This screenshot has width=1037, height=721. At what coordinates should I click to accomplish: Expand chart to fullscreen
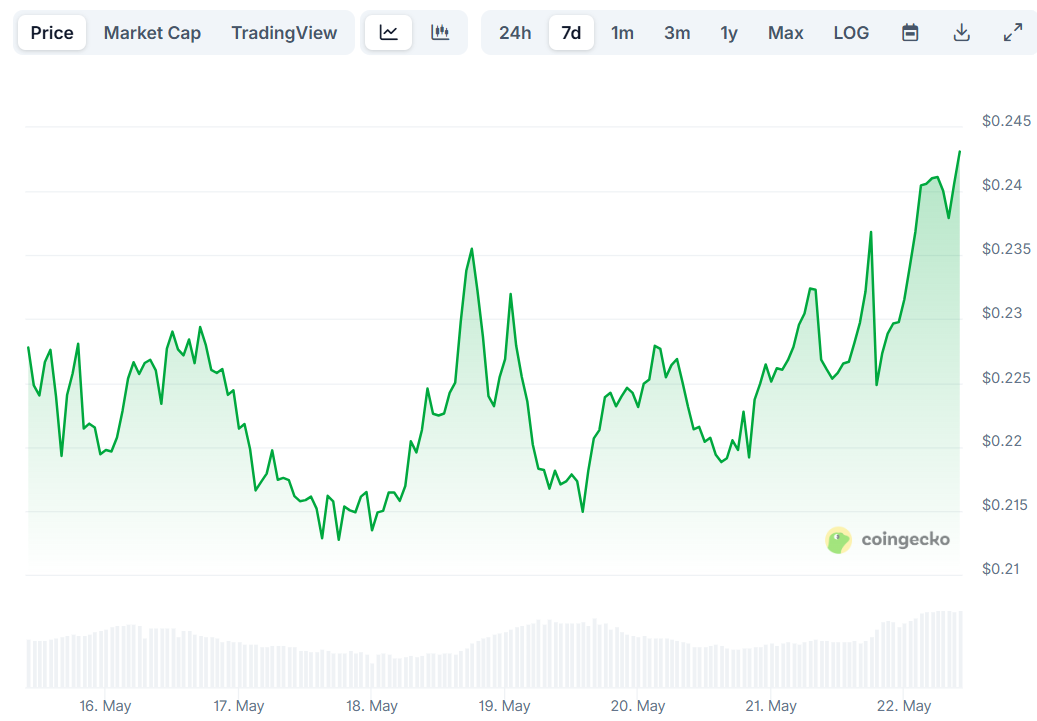coord(1012,33)
